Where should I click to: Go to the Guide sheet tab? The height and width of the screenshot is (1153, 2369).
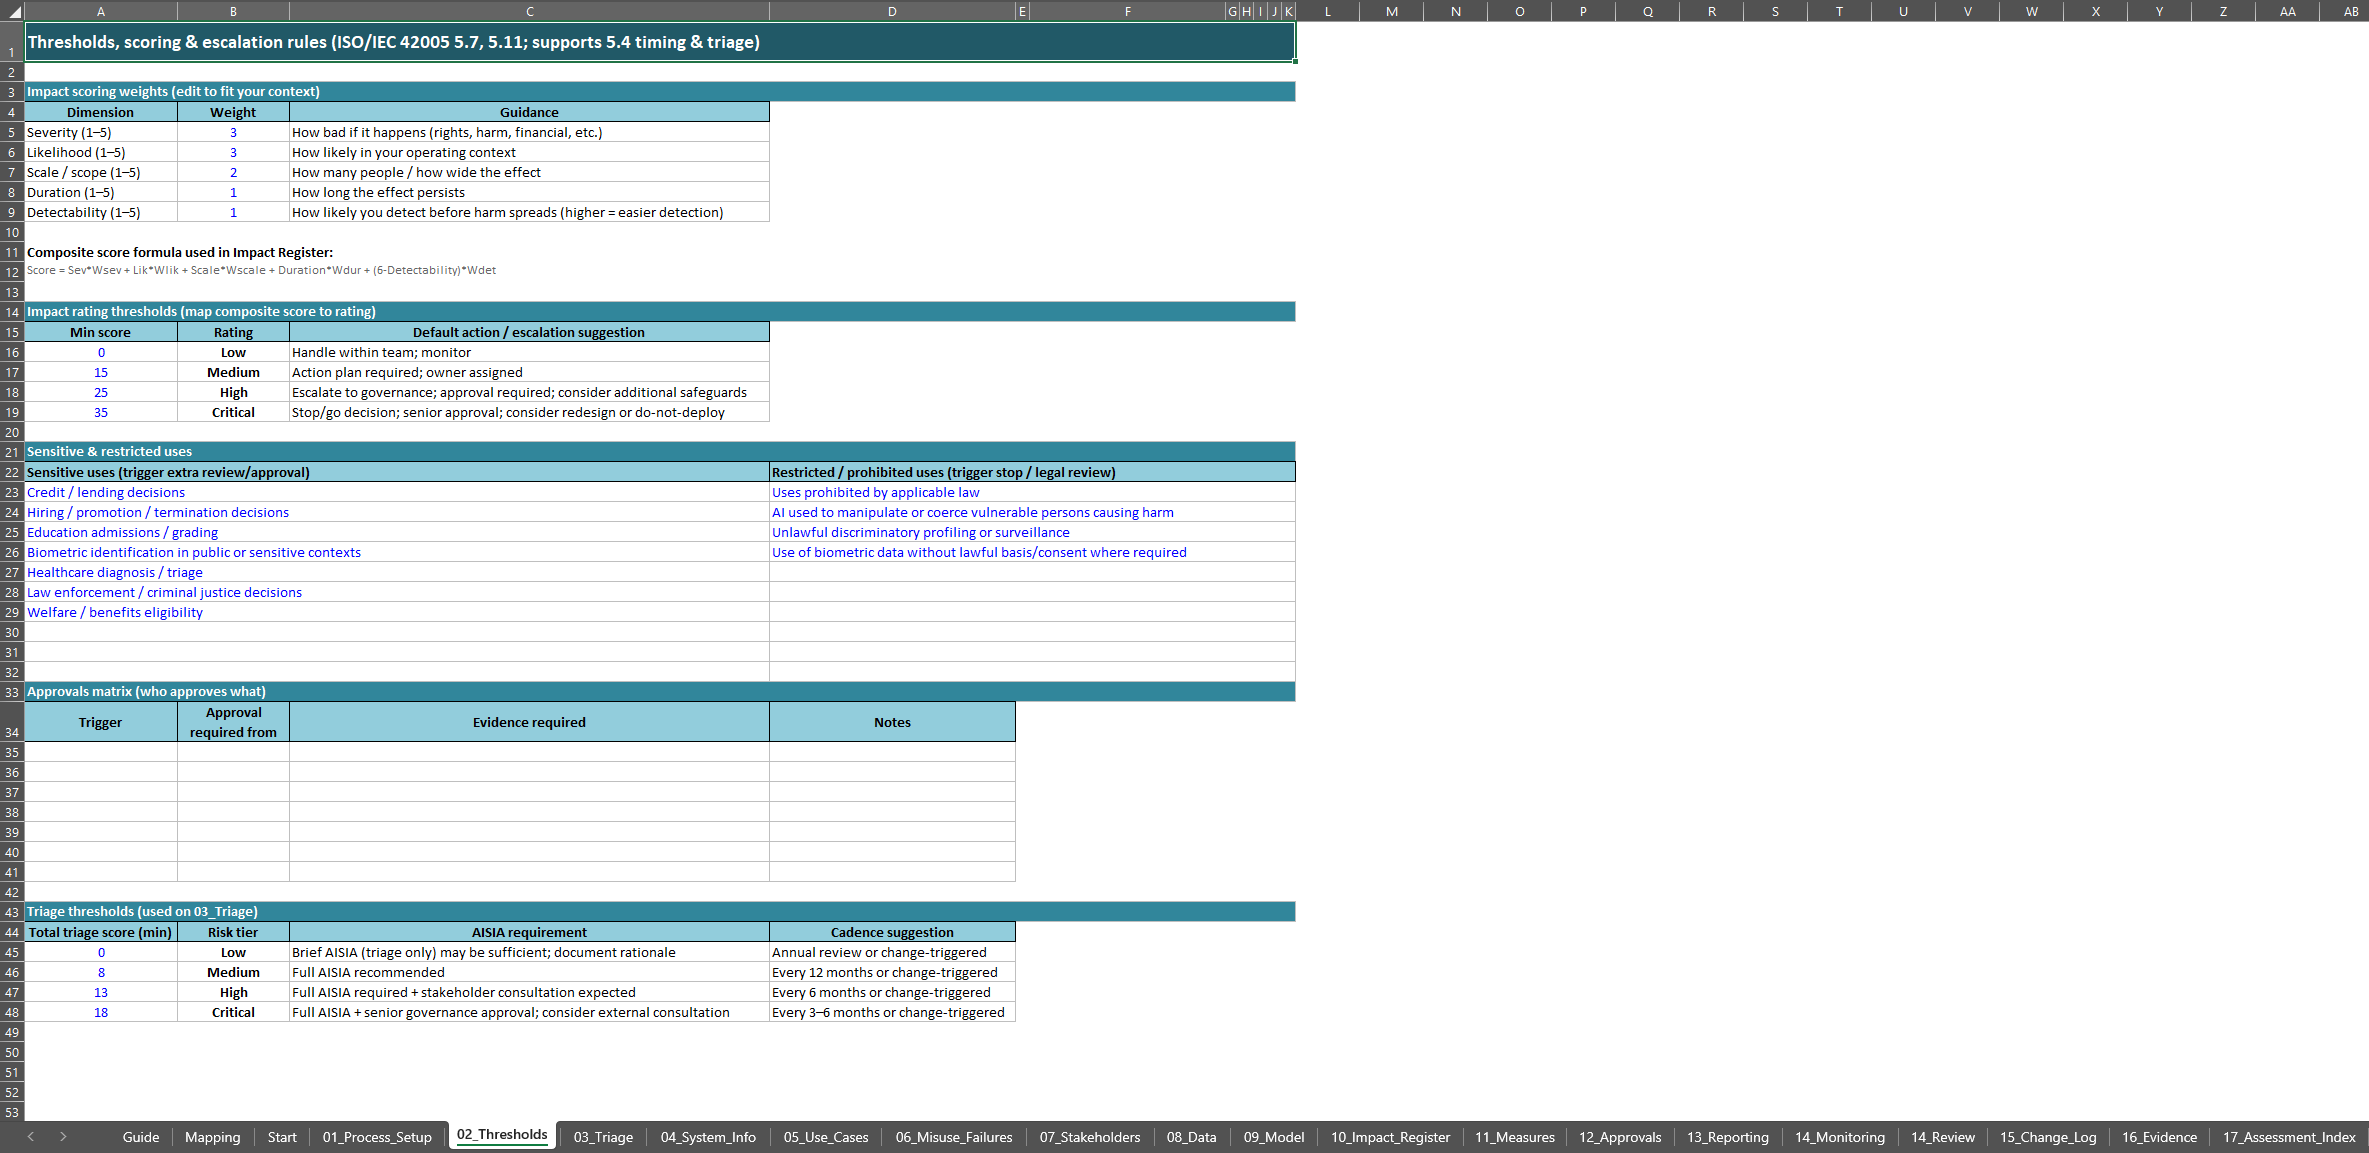(x=140, y=1137)
